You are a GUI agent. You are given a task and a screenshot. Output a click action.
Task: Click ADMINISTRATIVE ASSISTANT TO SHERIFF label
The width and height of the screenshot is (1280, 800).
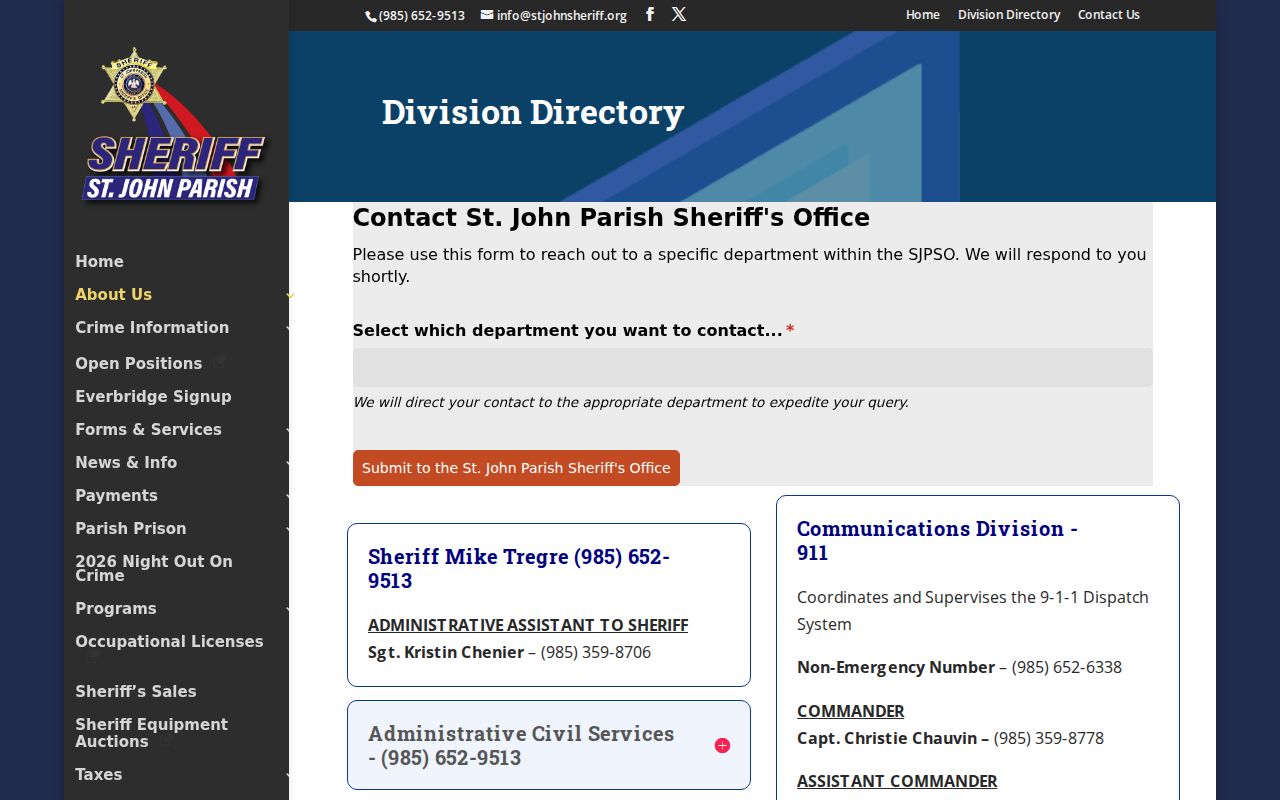click(x=528, y=625)
